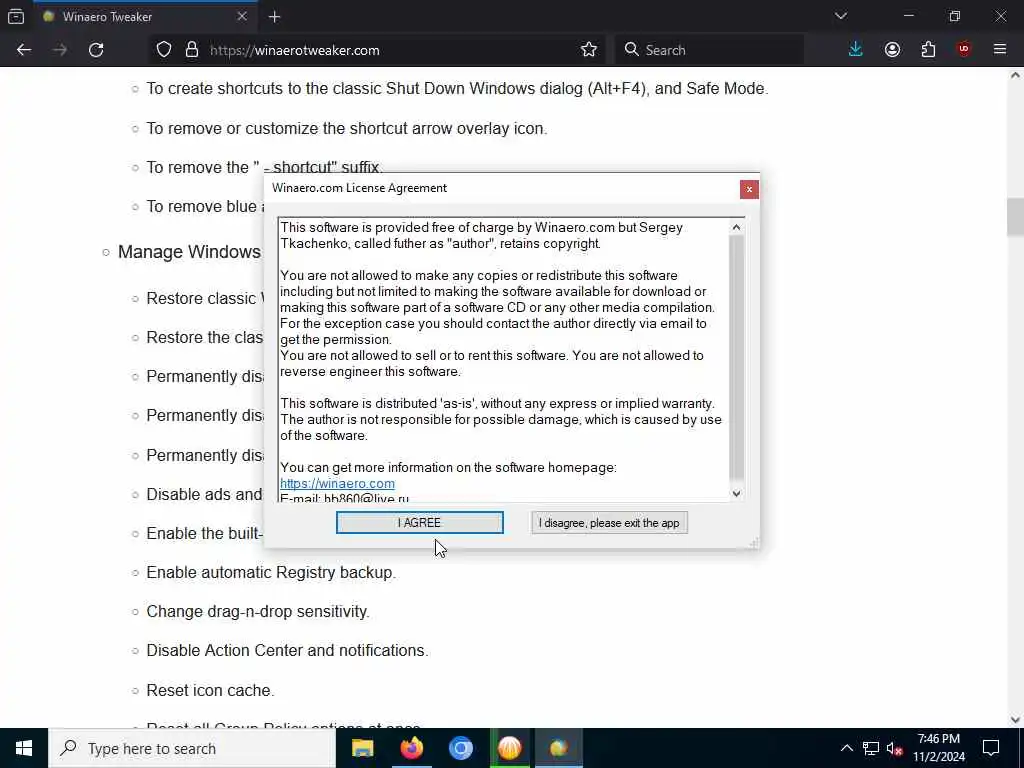Click the I AGREE button
The image size is (1024, 768).
click(x=419, y=522)
